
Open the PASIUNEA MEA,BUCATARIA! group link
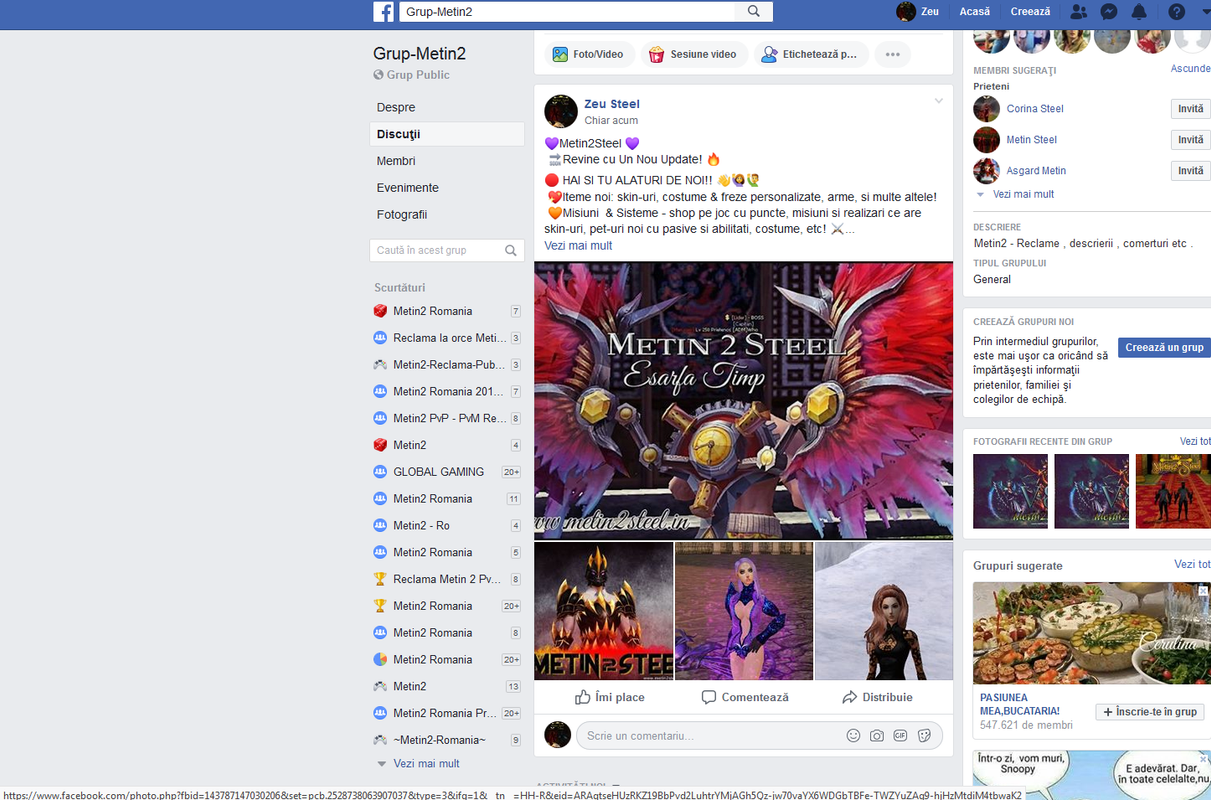coord(1018,705)
